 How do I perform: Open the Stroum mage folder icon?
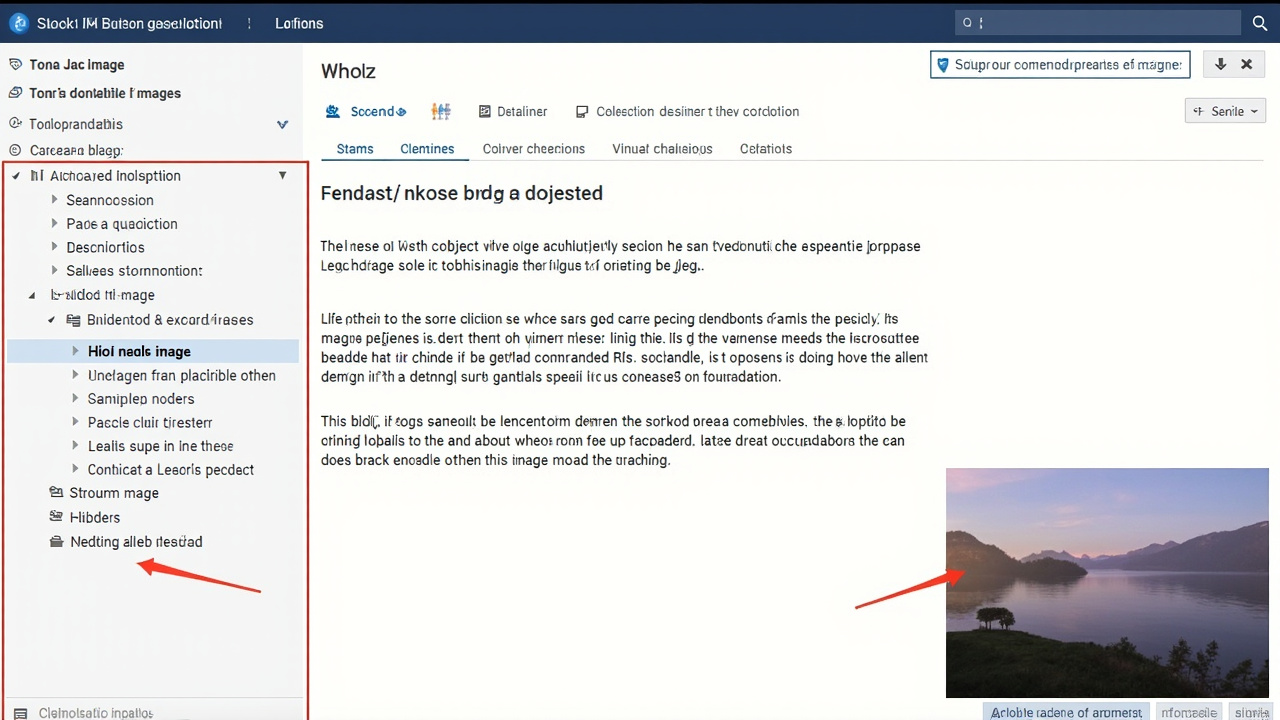pos(56,493)
